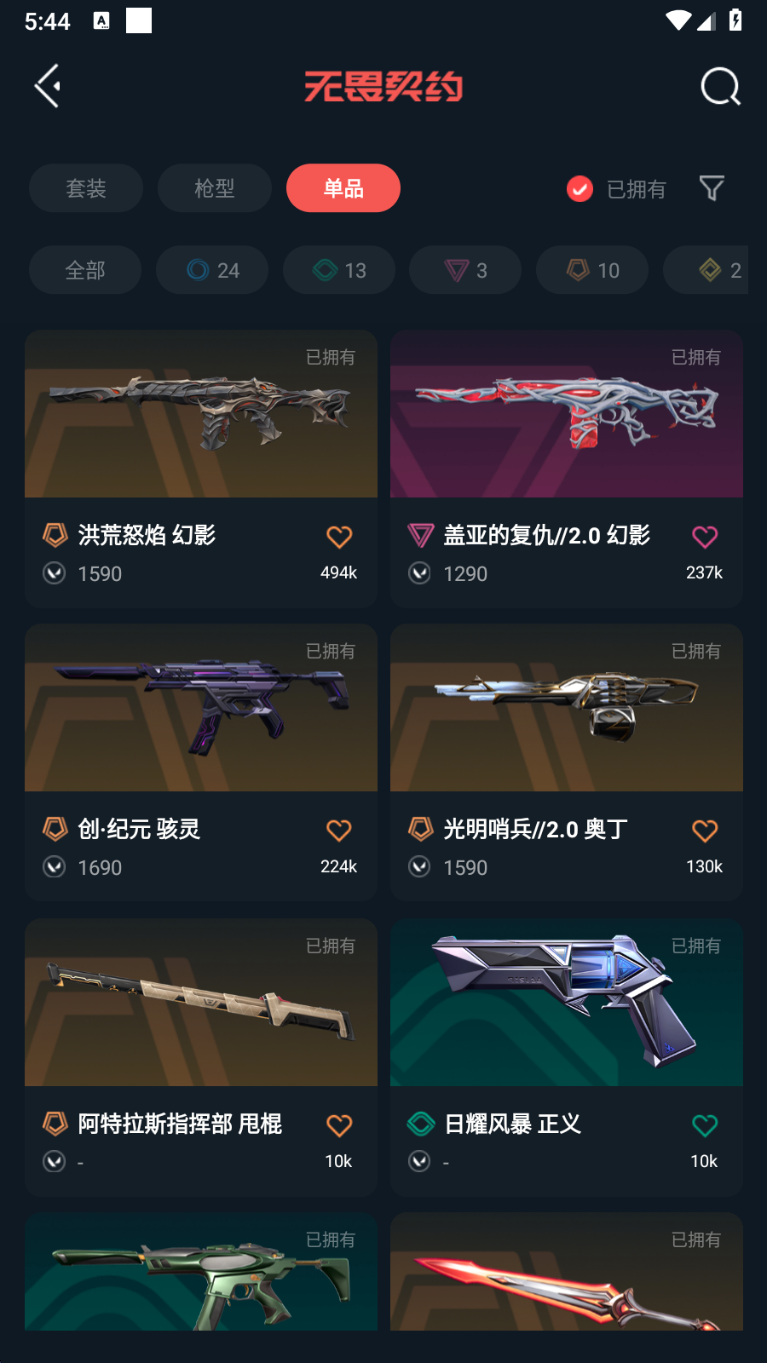Favorite 光明哨兵//2.0 奥丁 with its heart icon
Screen dimensions: 767x1363
[x=705, y=831]
